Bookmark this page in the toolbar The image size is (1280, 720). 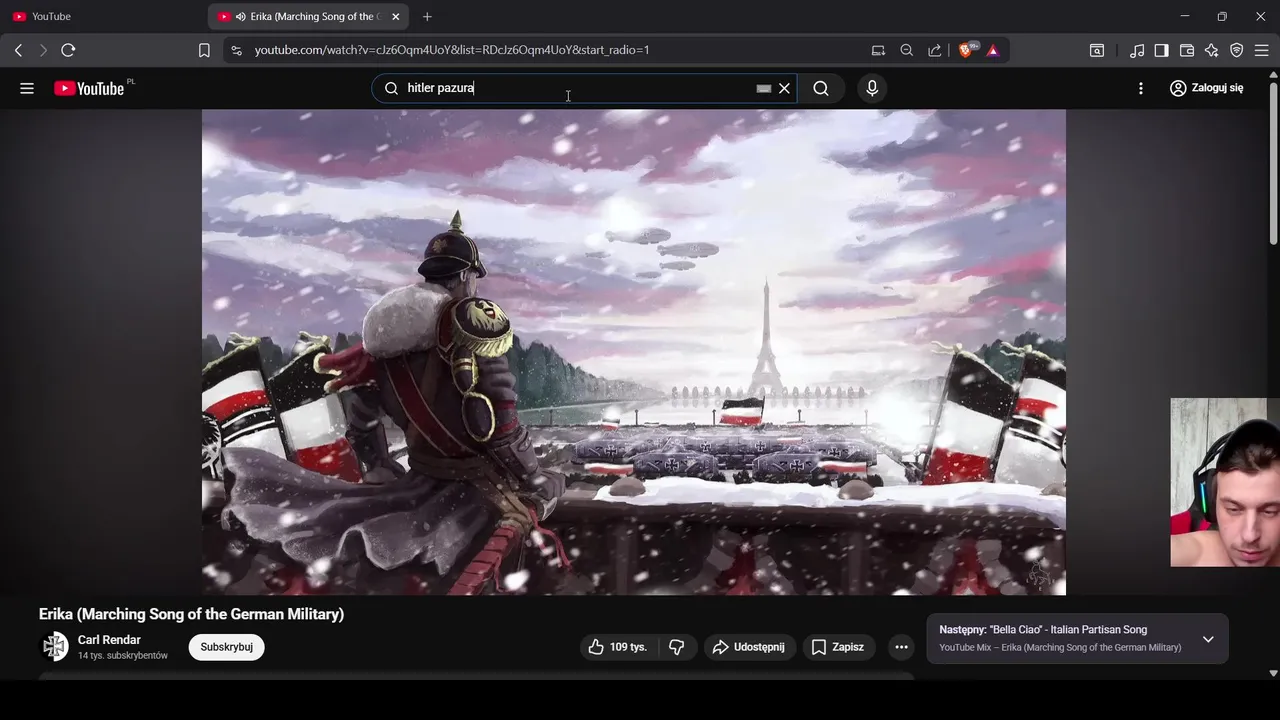(x=204, y=50)
